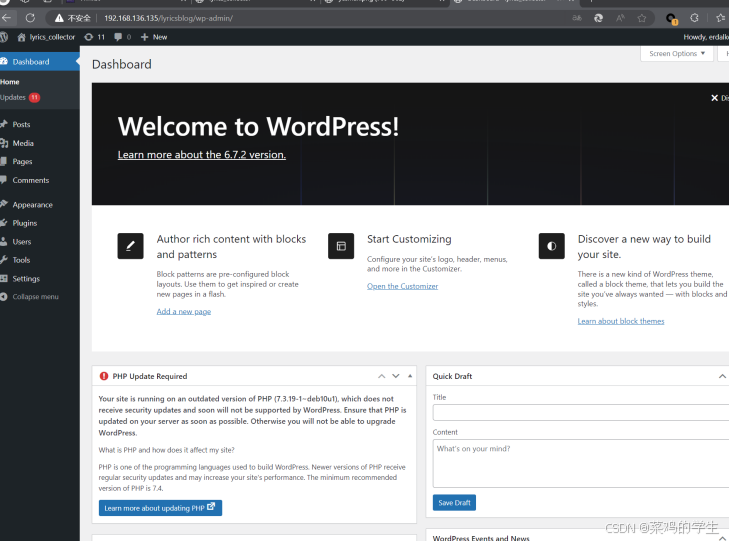Open the Users menu
This screenshot has height=541, width=730.
coord(21,242)
